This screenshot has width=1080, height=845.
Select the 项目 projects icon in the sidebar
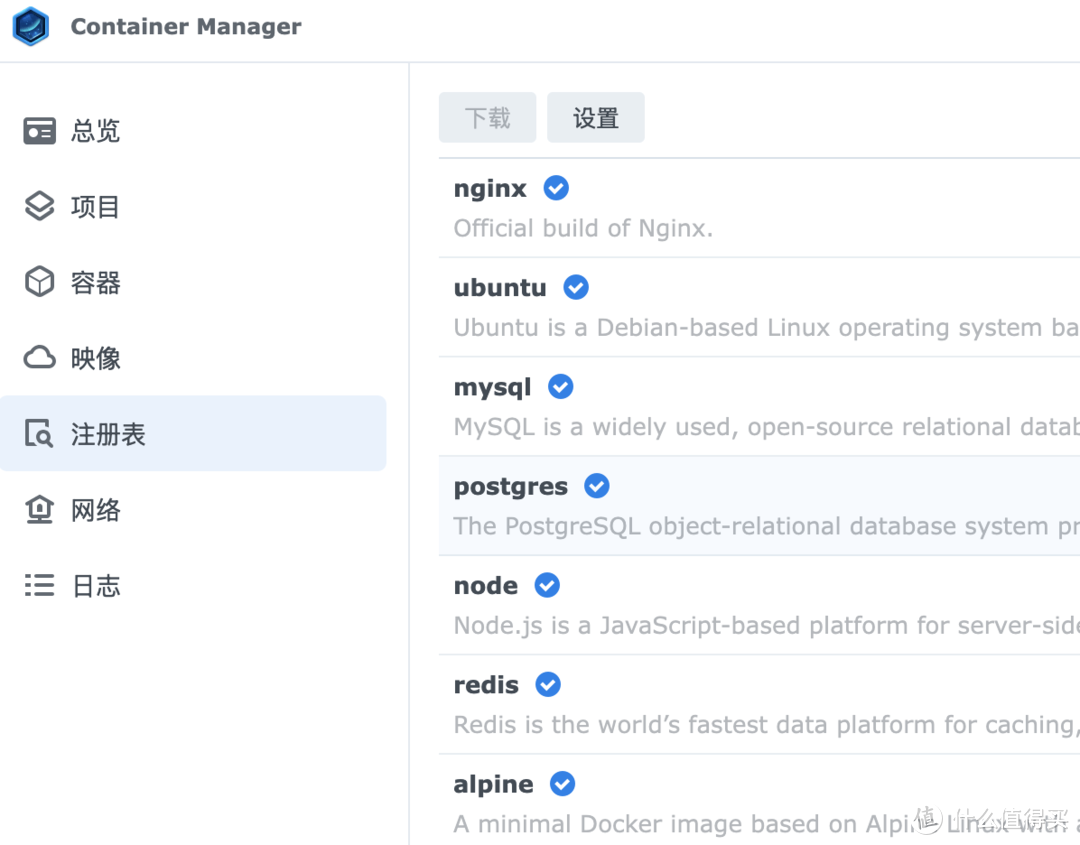[39, 206]
